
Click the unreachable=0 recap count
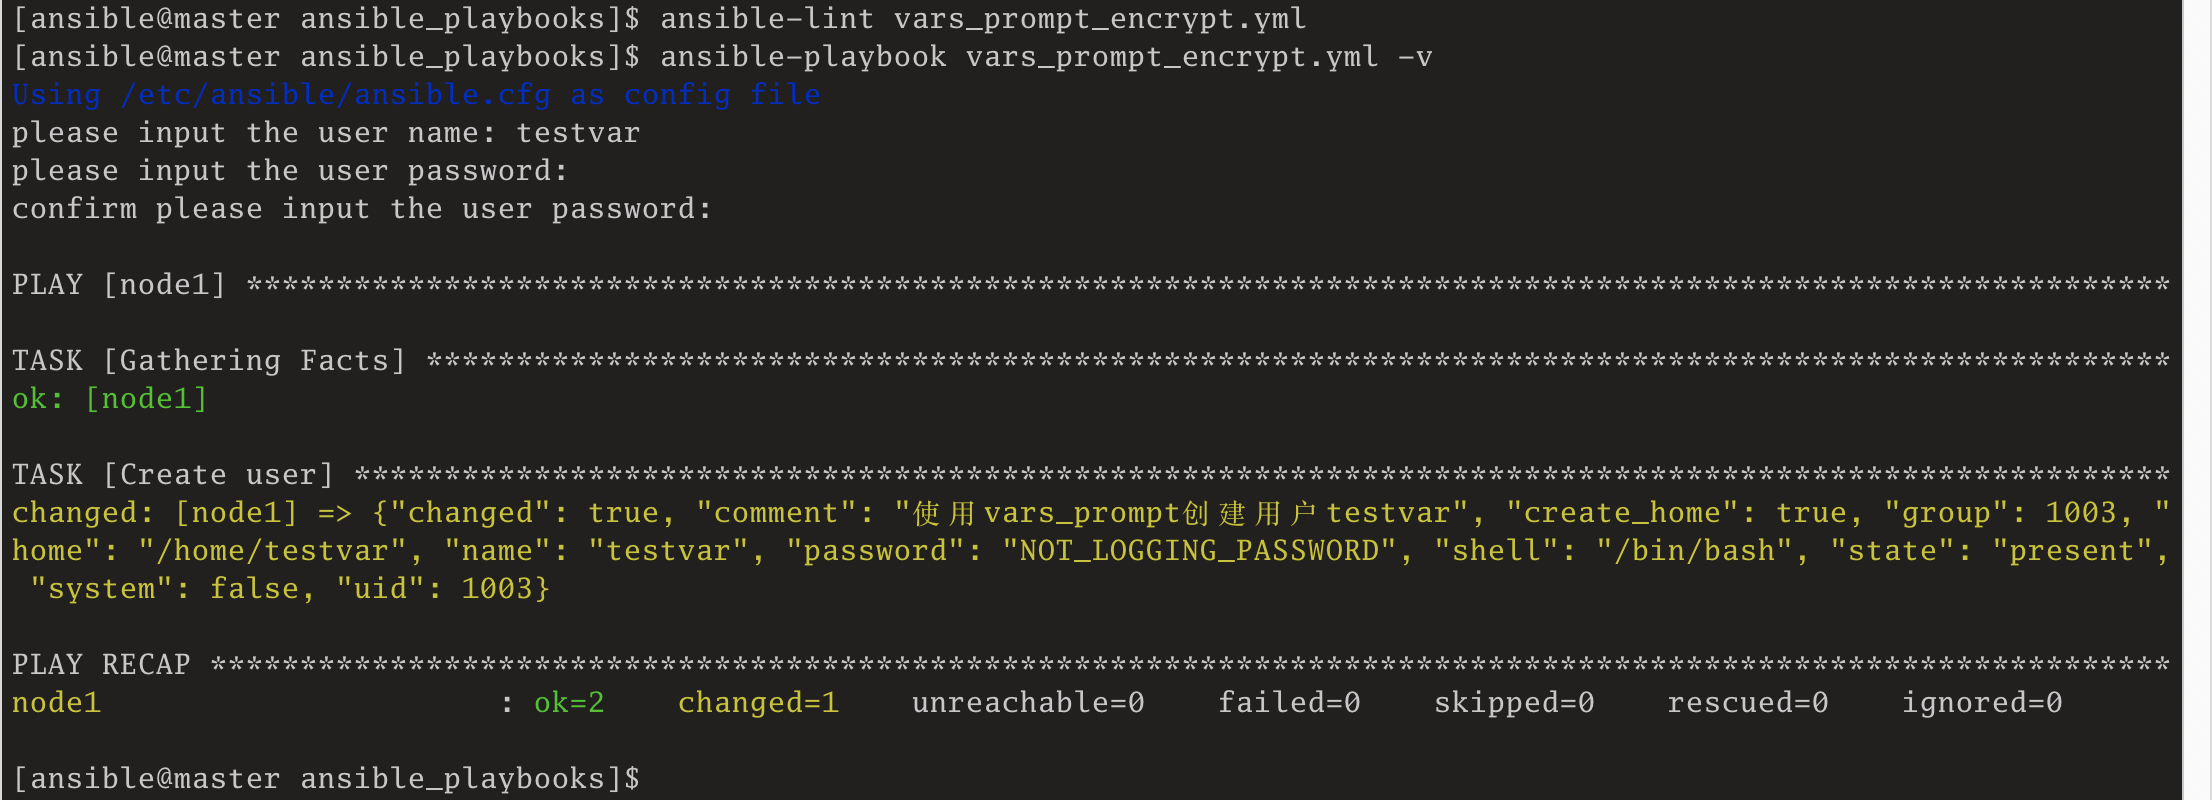[1028, 703]
